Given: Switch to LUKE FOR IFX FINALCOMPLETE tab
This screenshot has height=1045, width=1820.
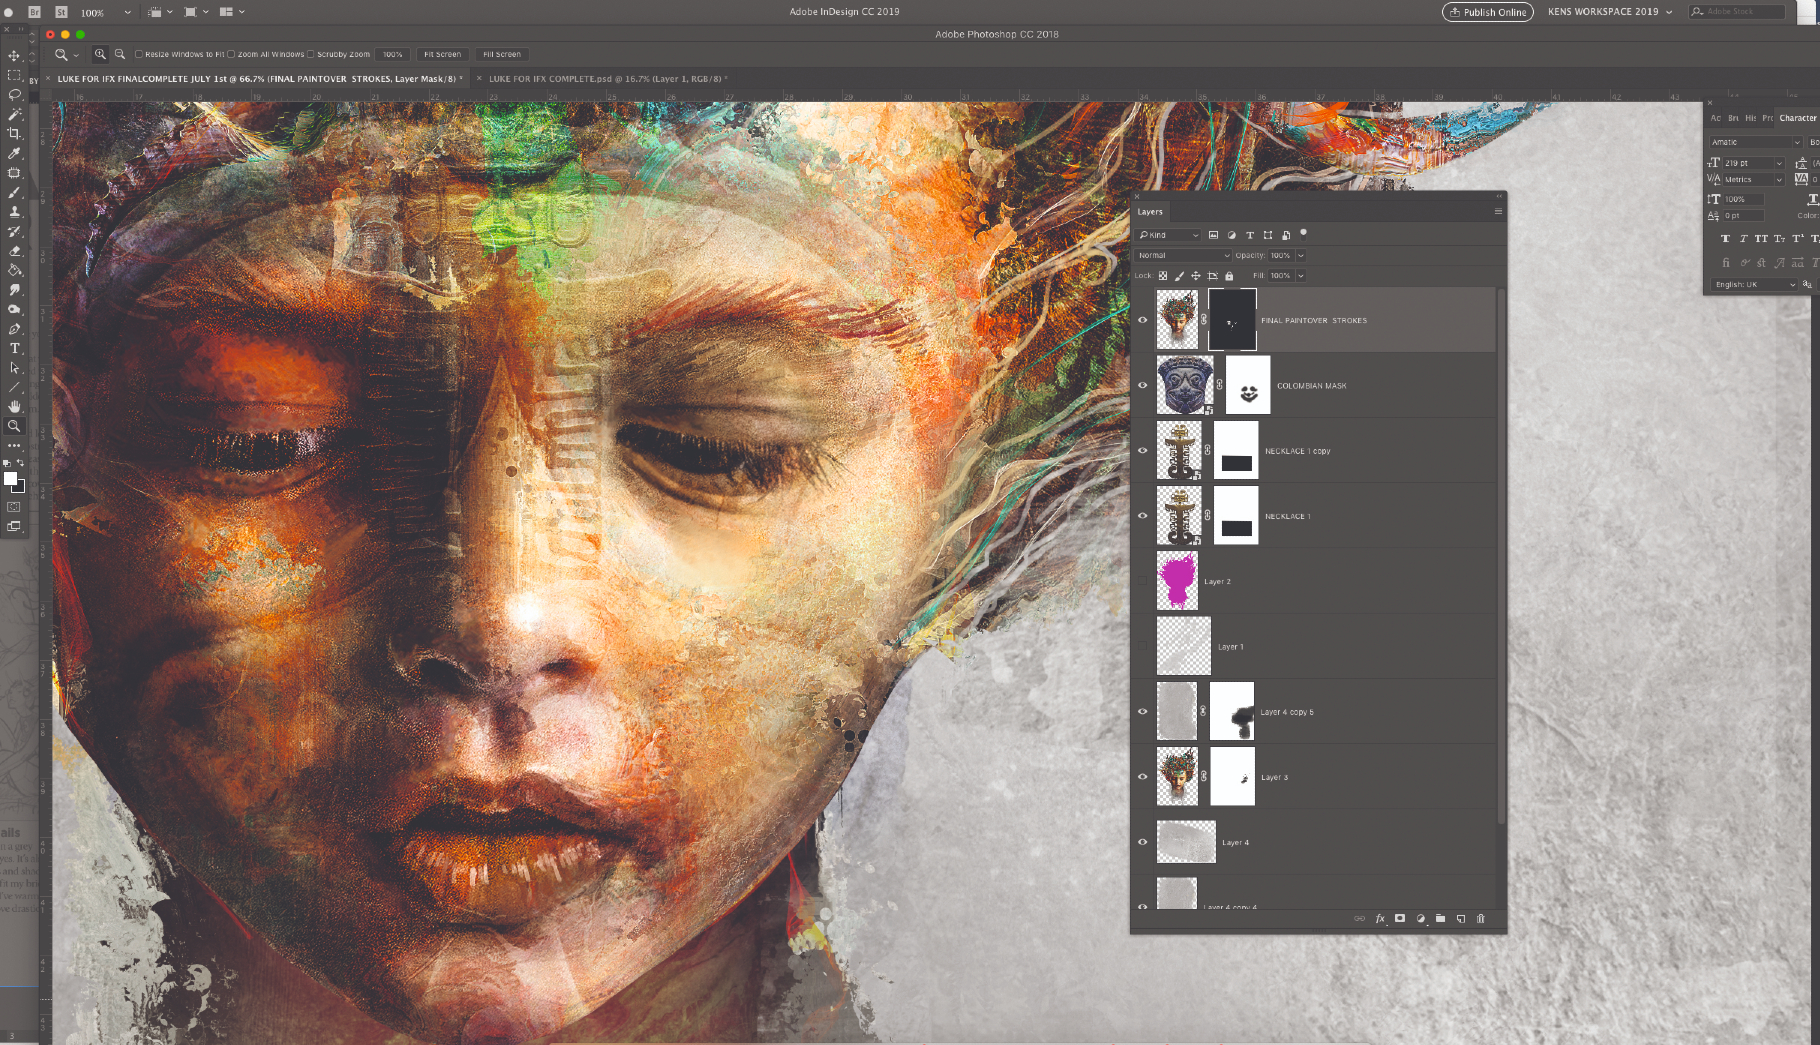Looking at the screenshot, I should coord(258,78).
